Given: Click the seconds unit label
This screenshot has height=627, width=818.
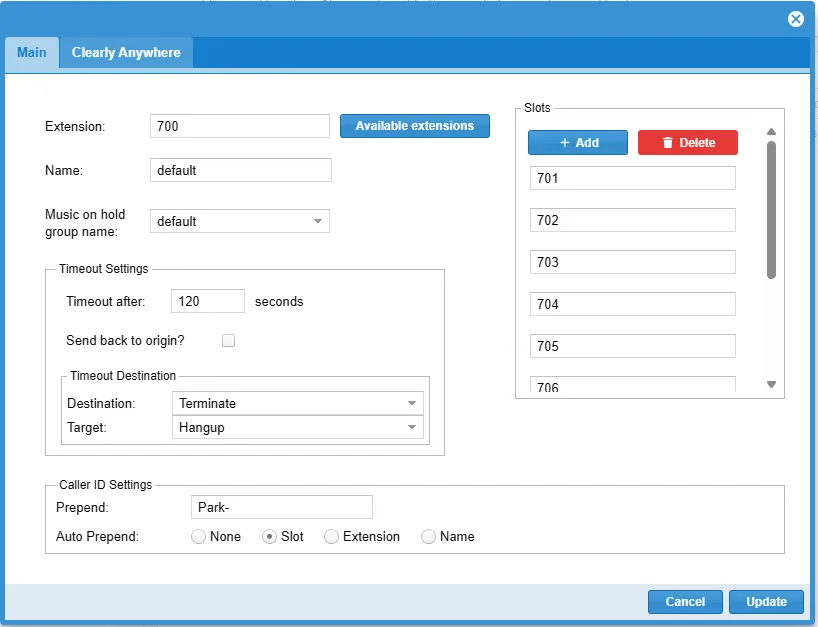Looking at the screenshot, I should pyautogui.click(x=279, y=302).
